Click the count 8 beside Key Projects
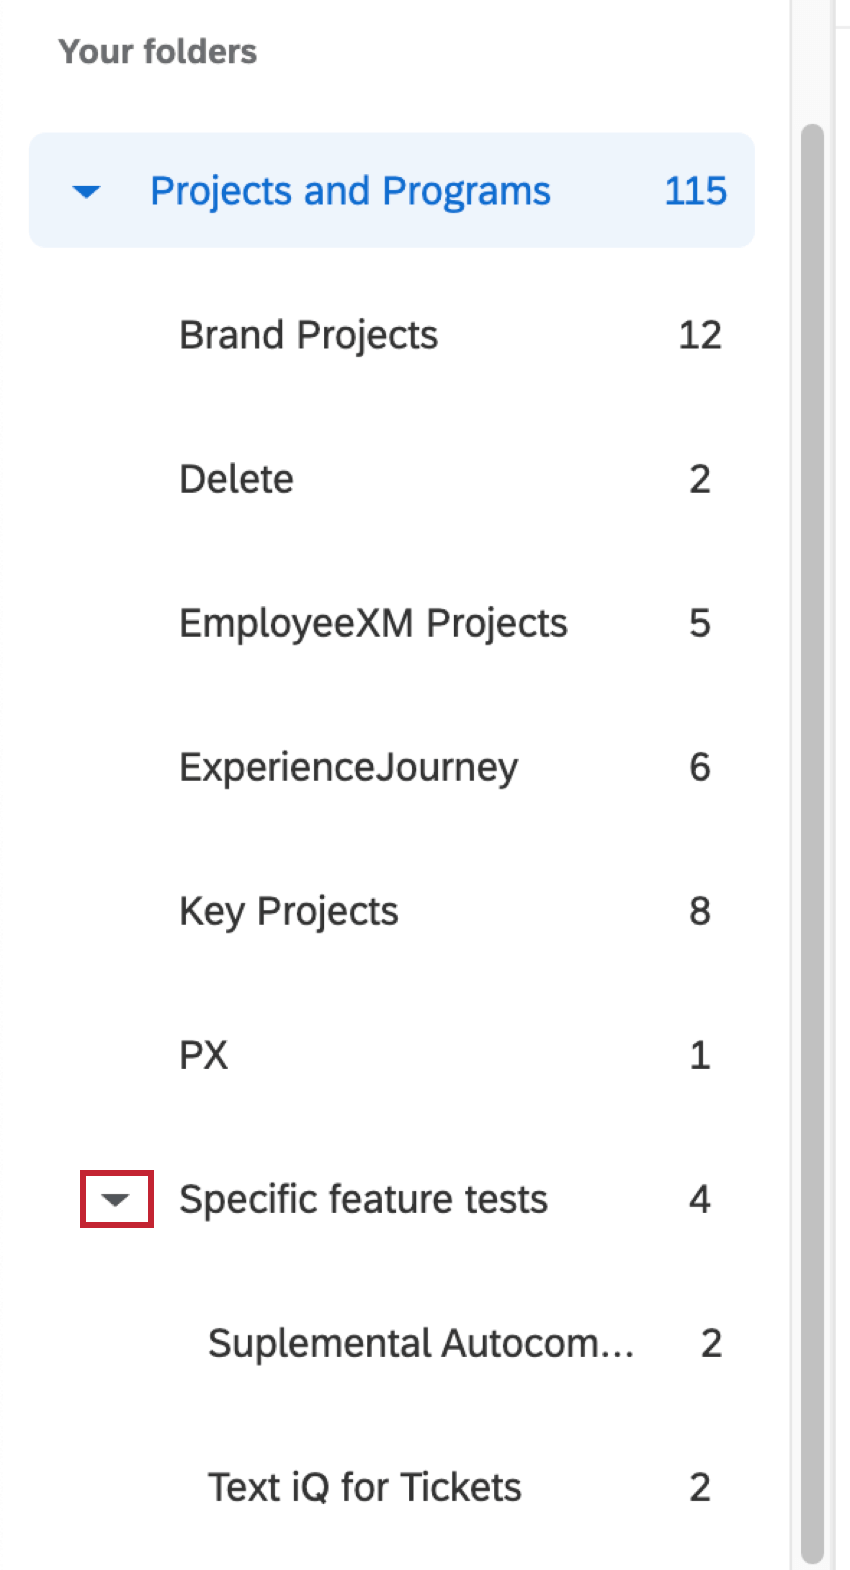850x1570 pixels. (x=702, y=910)
